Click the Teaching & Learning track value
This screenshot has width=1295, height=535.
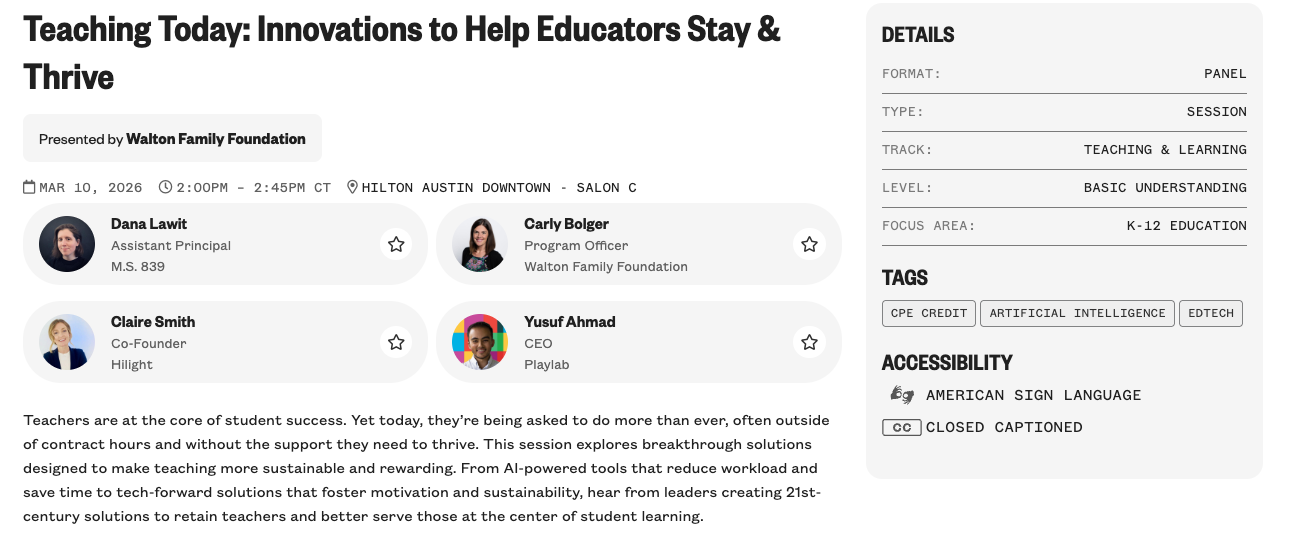[x=1165, y=150]
